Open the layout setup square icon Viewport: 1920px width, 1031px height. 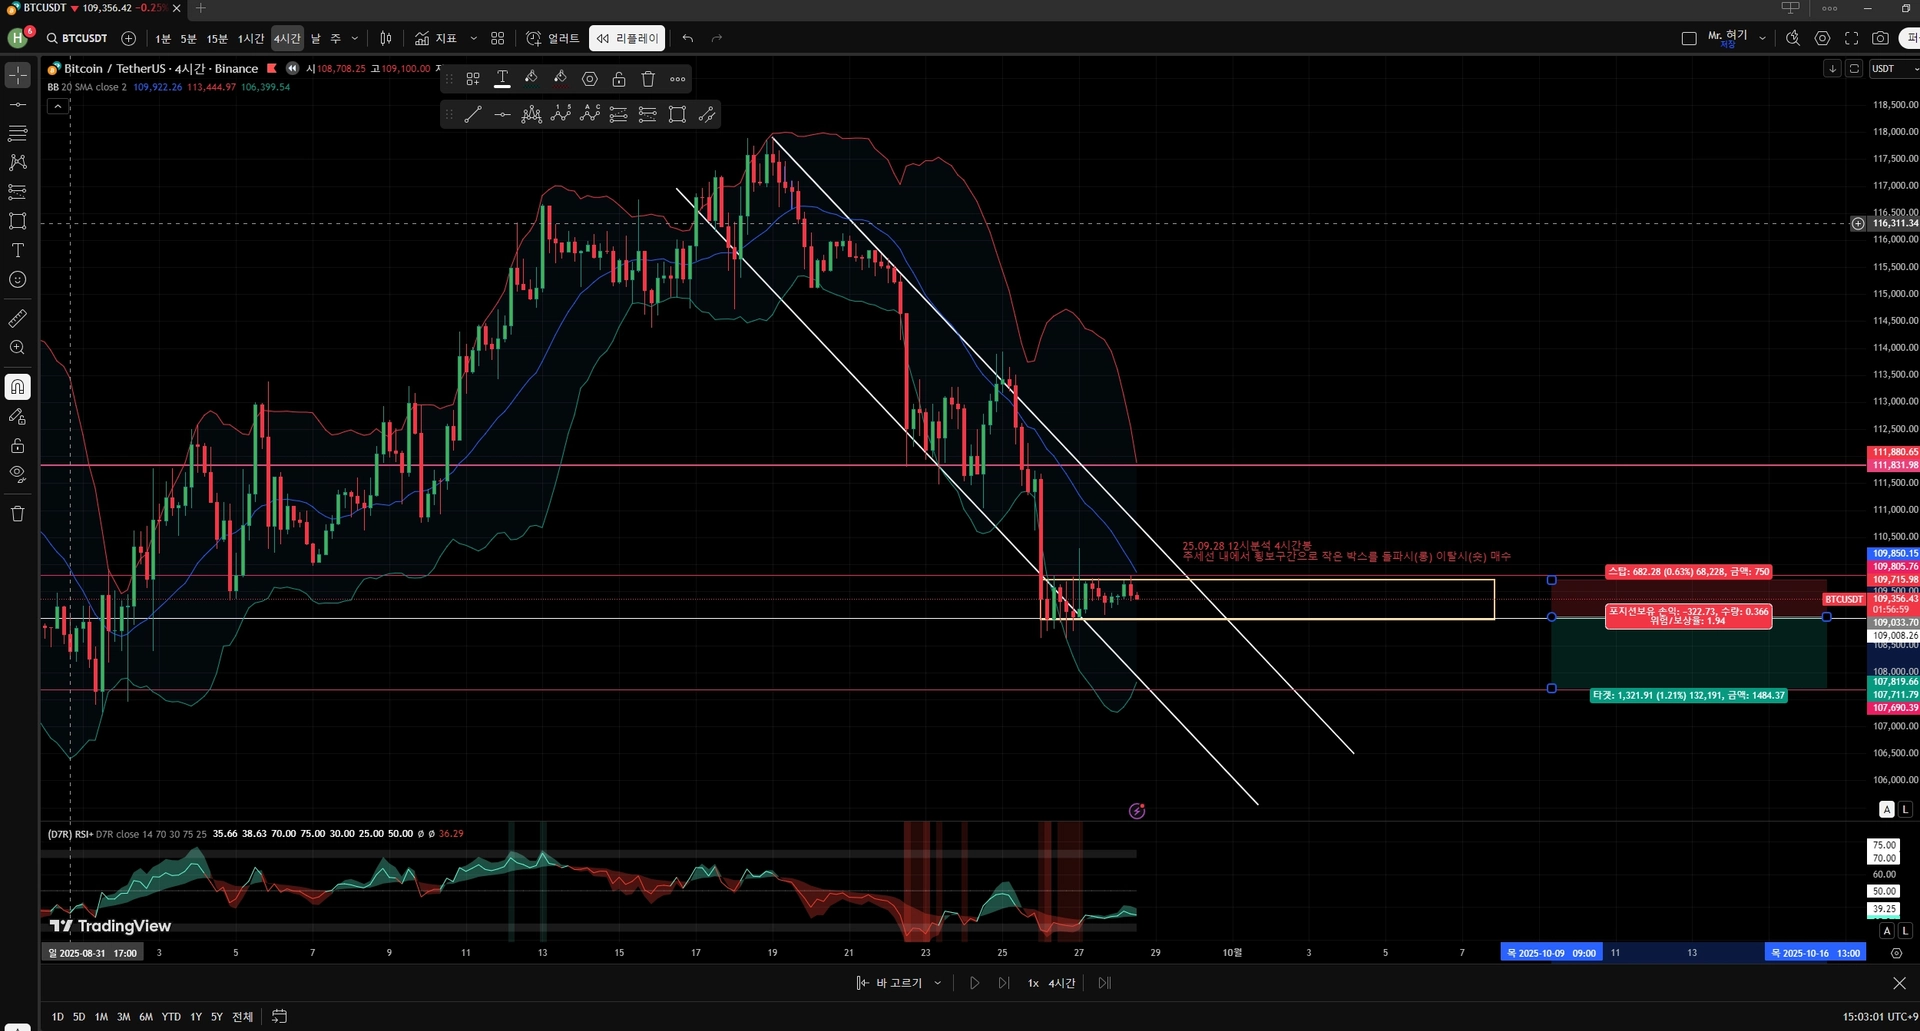(x=1689, y=38)
